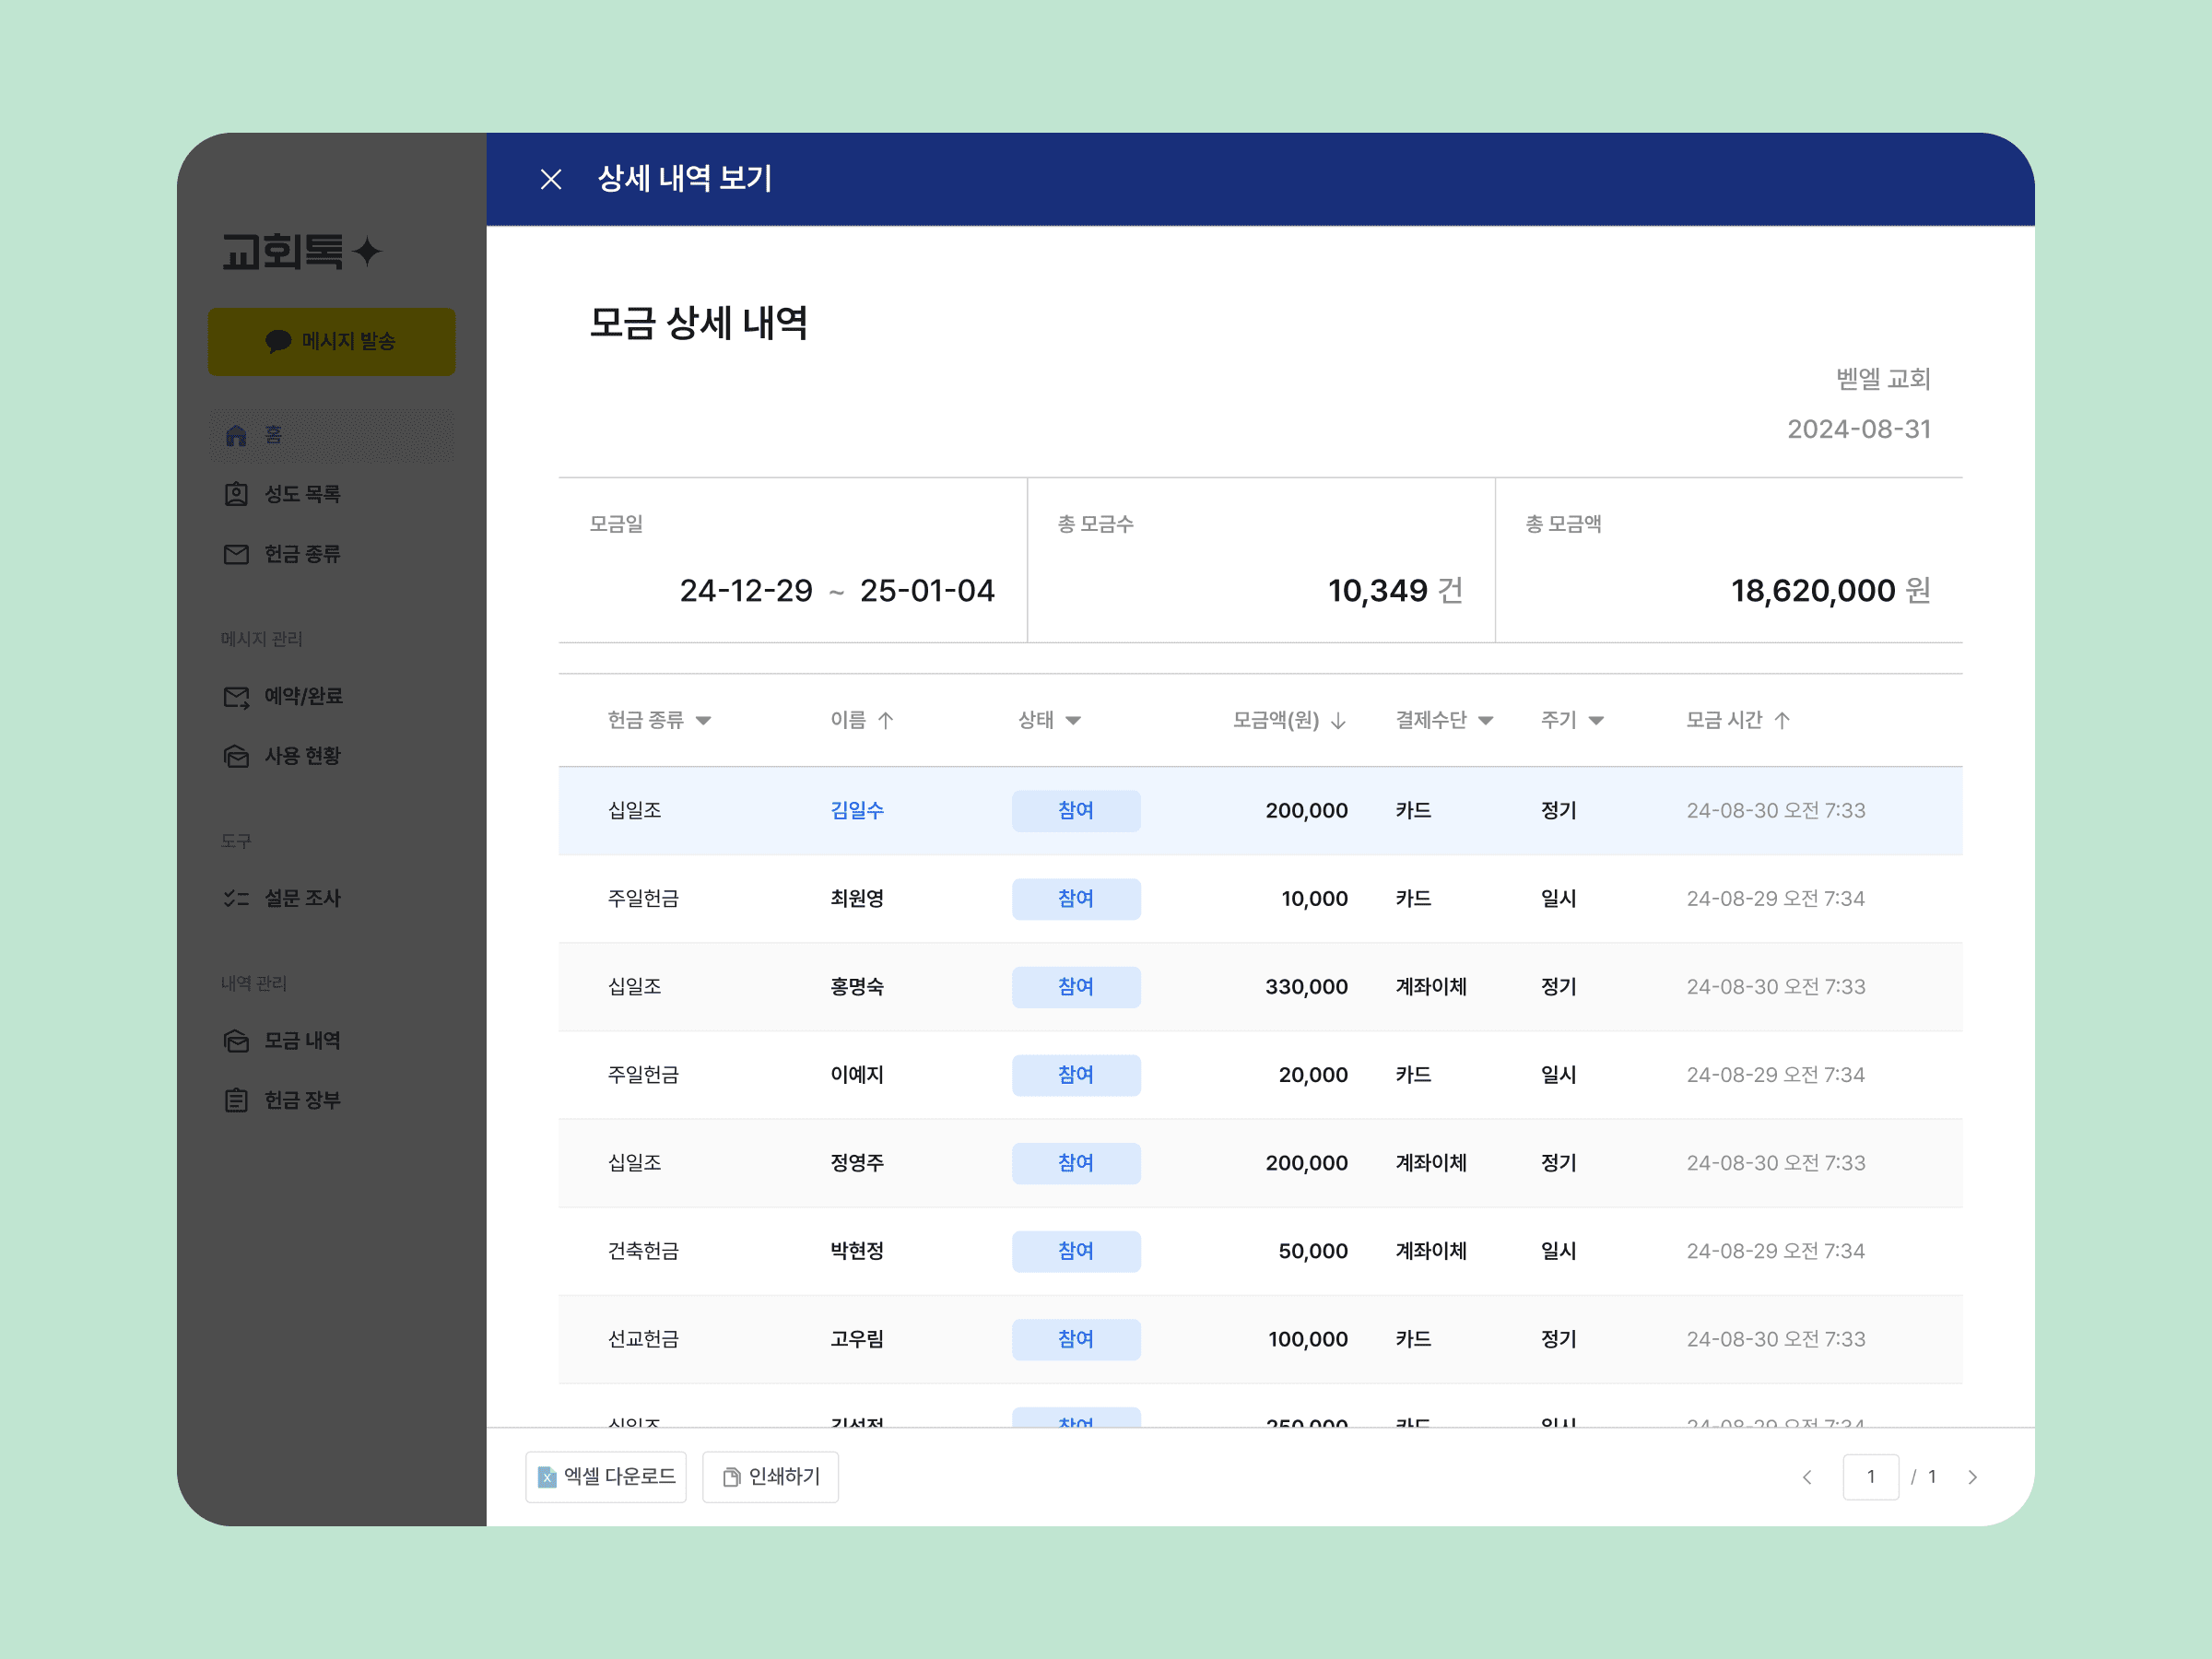Open the 헌금 장부 ledger

303,1099
